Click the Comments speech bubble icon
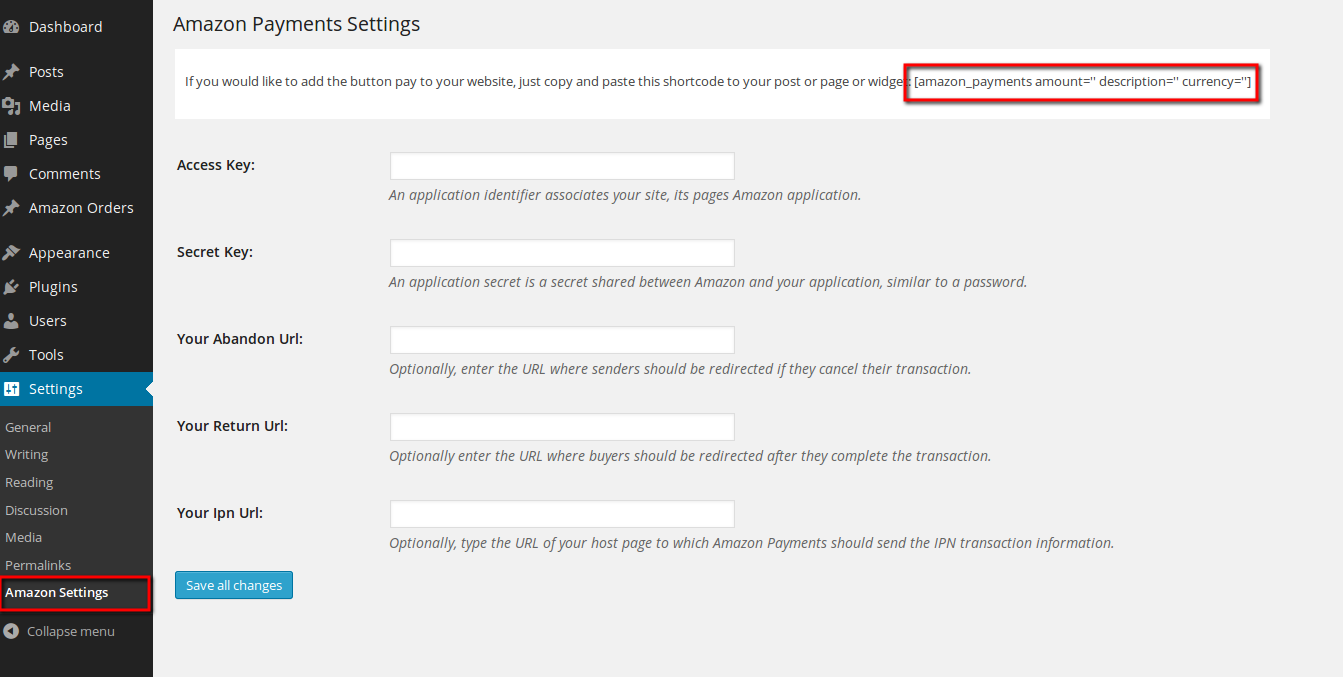The image size is (1343, 677). pos(11,174)
